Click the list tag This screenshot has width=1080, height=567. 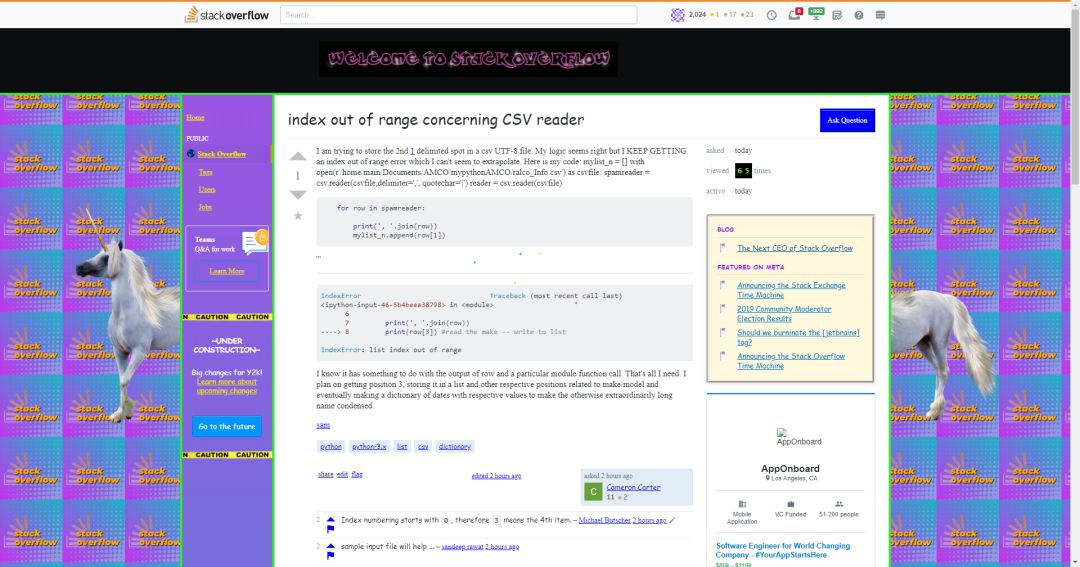click(x=402, y=446)
